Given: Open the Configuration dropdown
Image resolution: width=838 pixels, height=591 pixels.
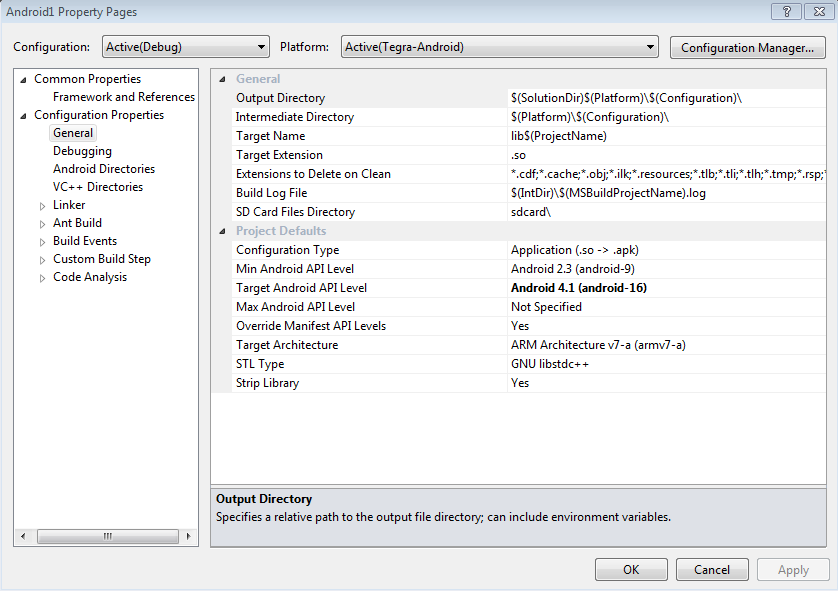Looking at the screenshot, I should tap(185, 47).
